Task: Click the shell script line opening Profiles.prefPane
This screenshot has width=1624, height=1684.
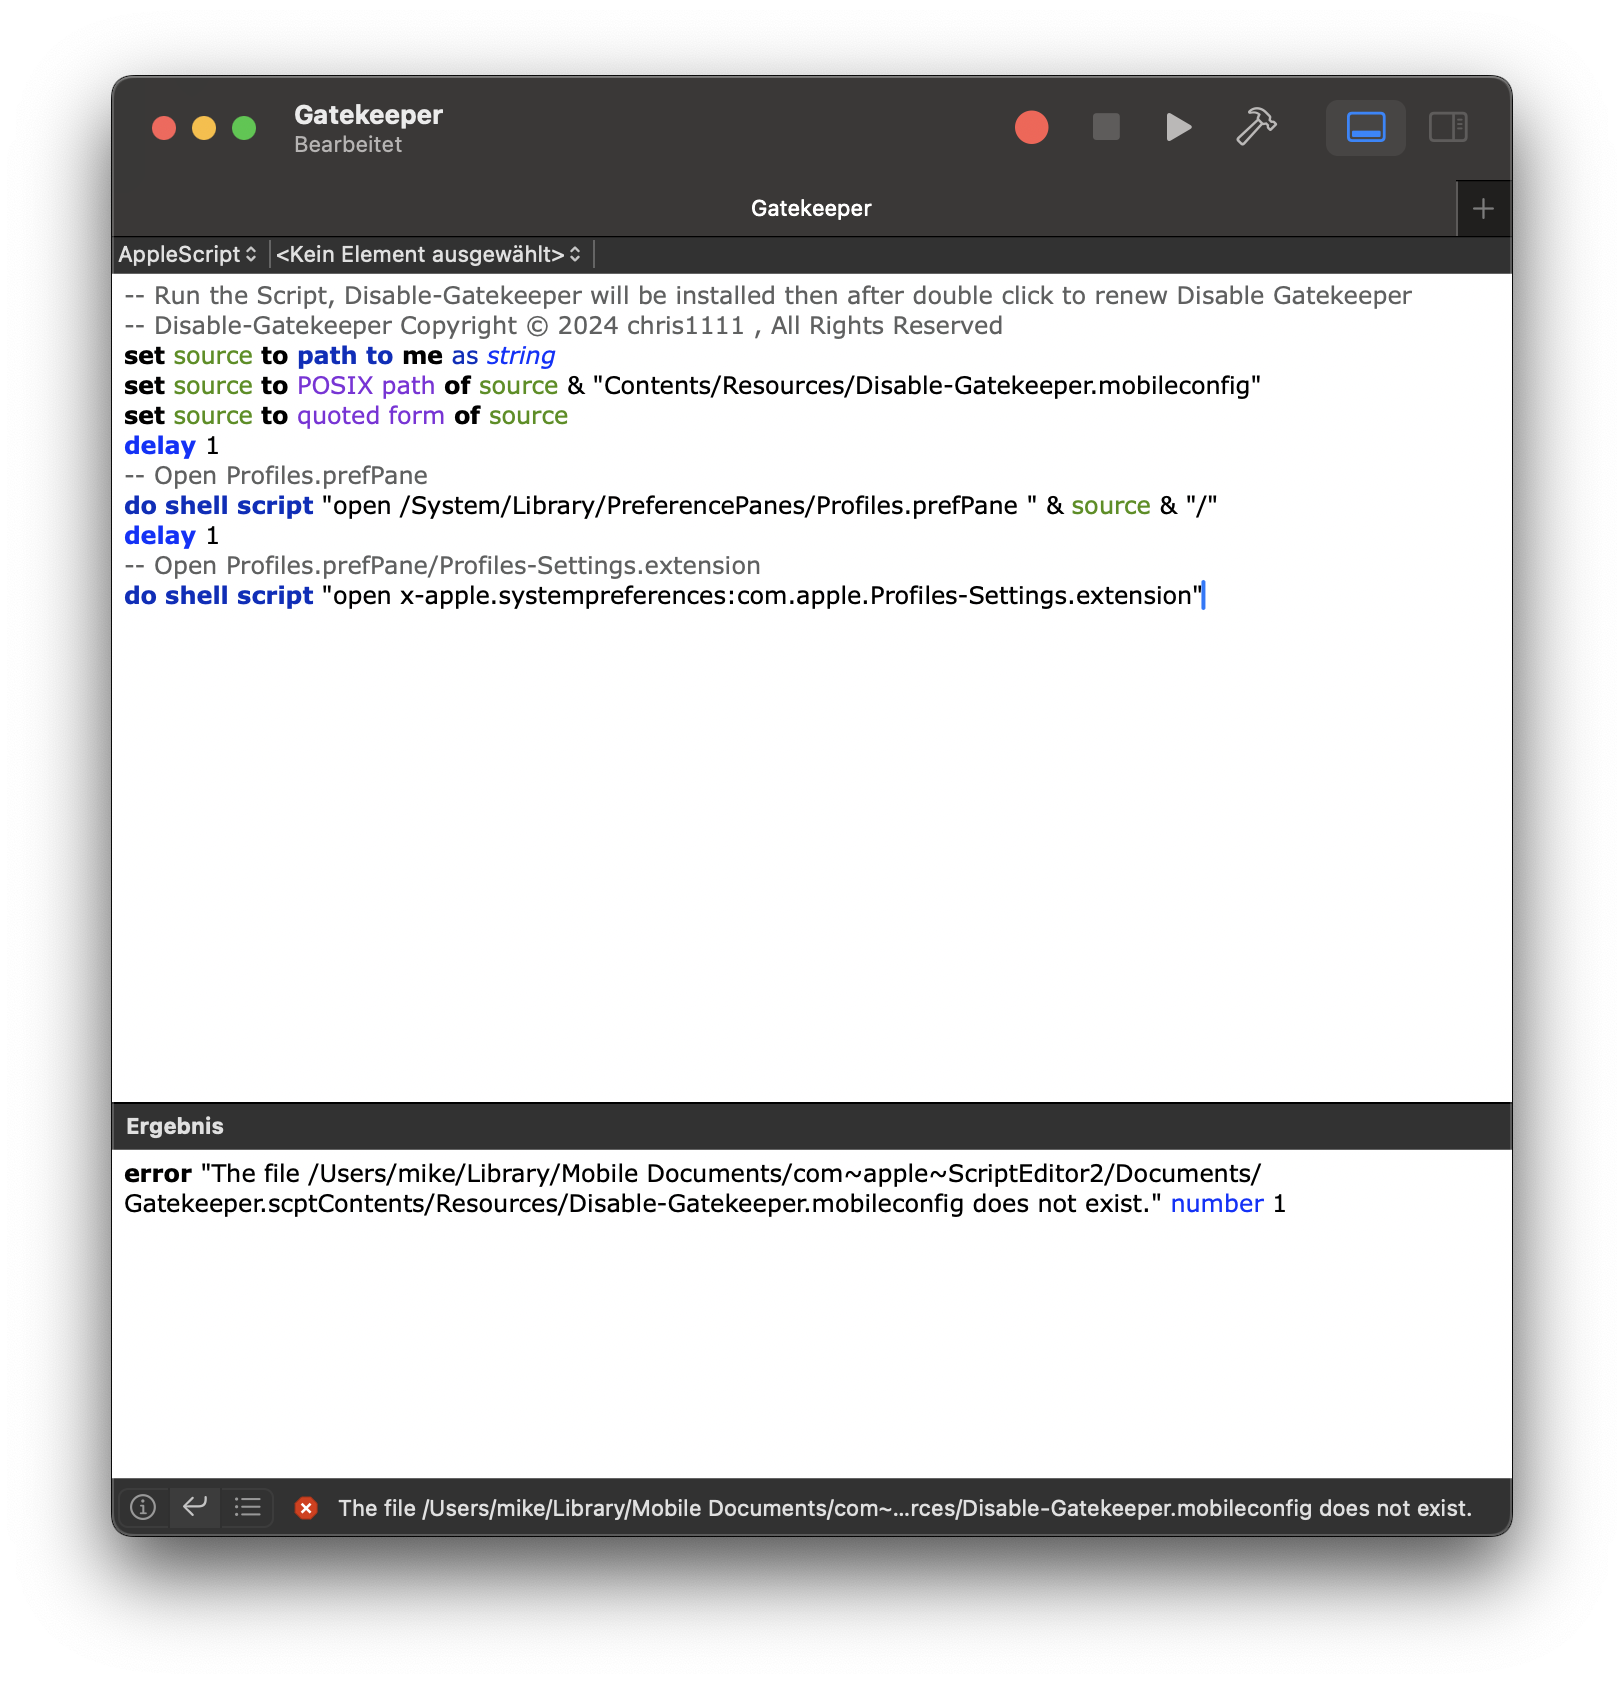Action: [670, 506]
